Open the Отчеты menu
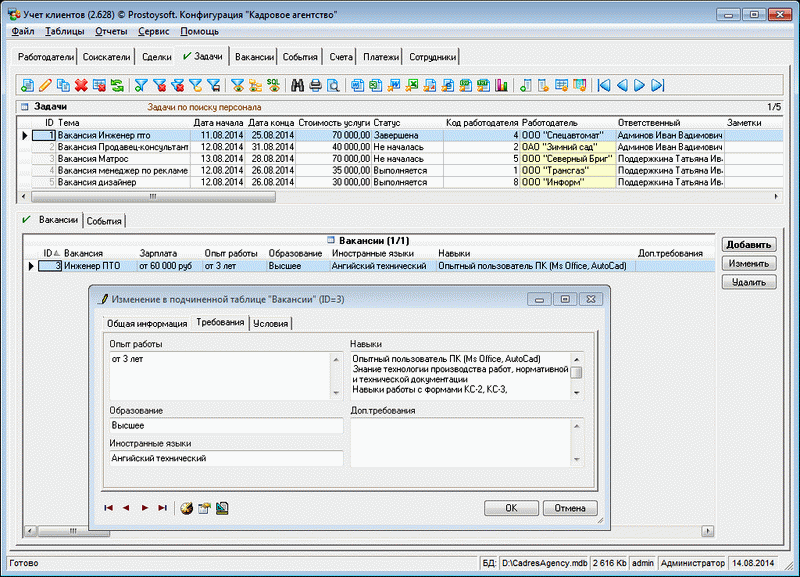The image size is (800, 577). point(111,31)
